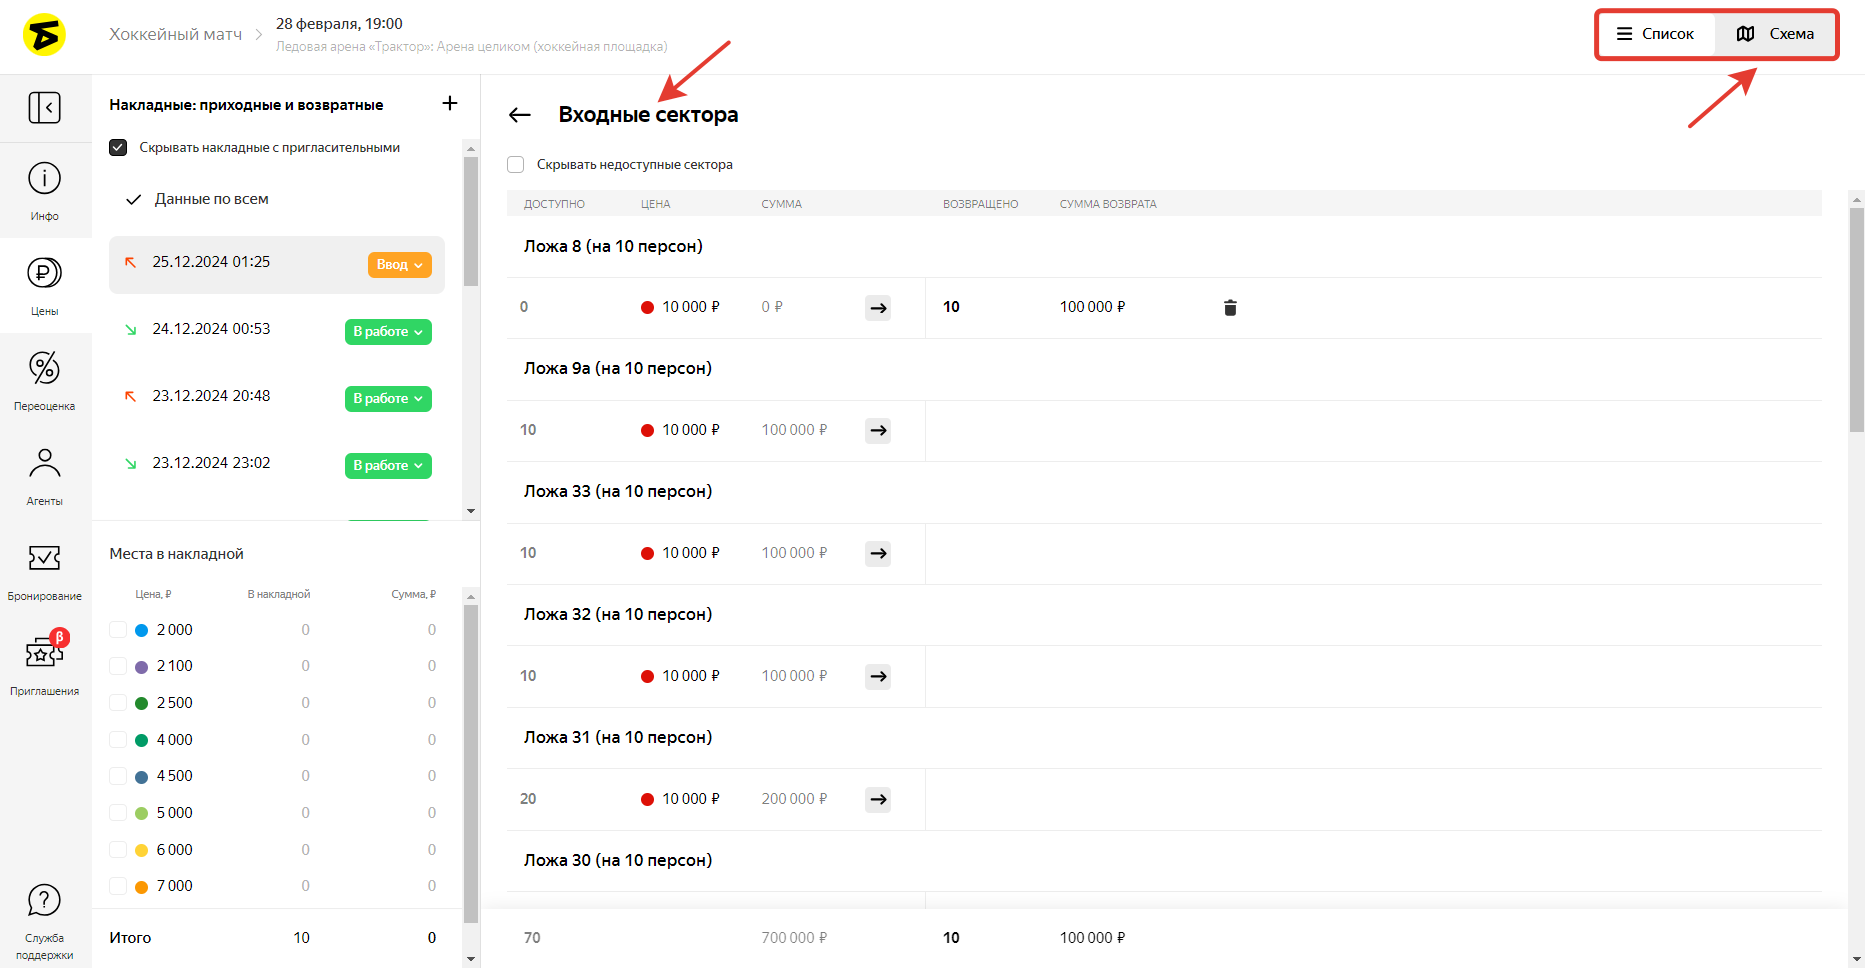This screenshot has height=968, width=1865.
Task: Click the red 10 000 ₽ swatch for Ложа 33
Action: click(x=647, y=554)
